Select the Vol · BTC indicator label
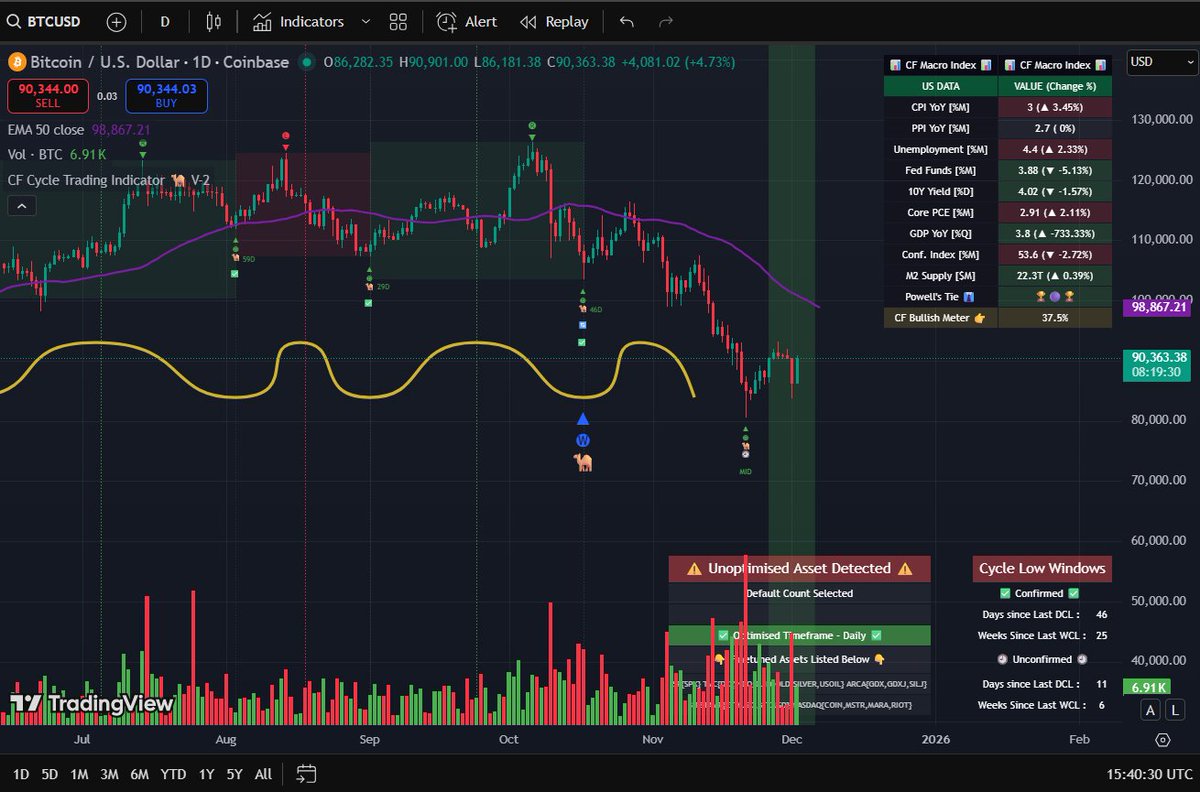 tap(35, 155)
